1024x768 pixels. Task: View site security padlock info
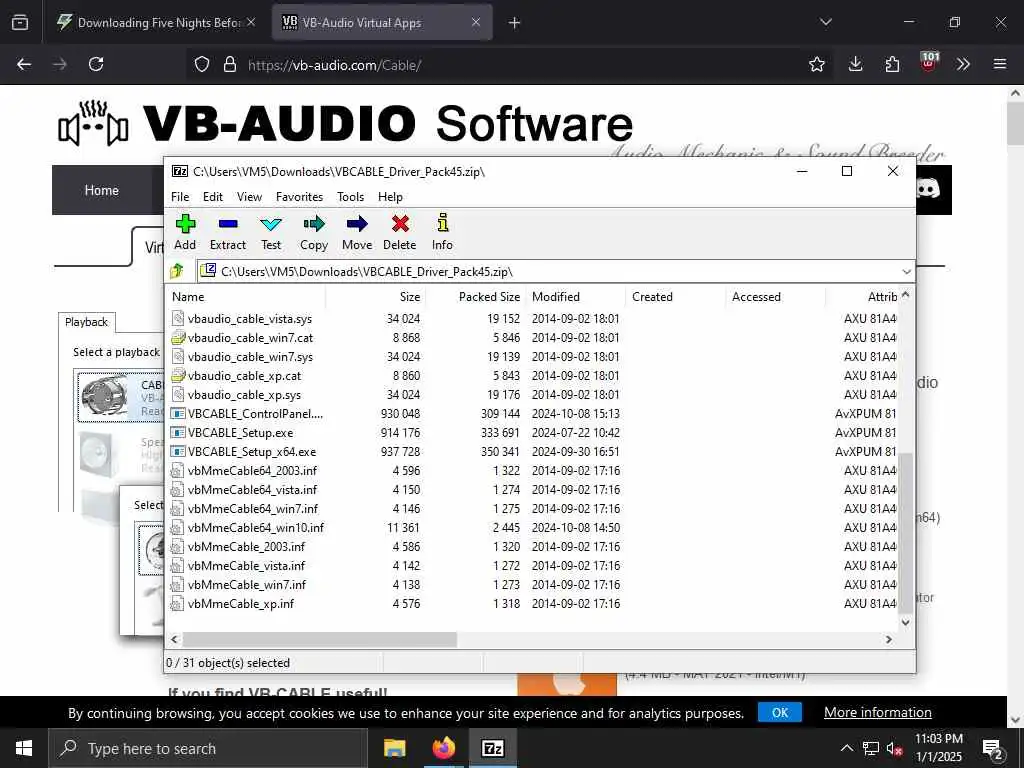click(x=230, y=65)
